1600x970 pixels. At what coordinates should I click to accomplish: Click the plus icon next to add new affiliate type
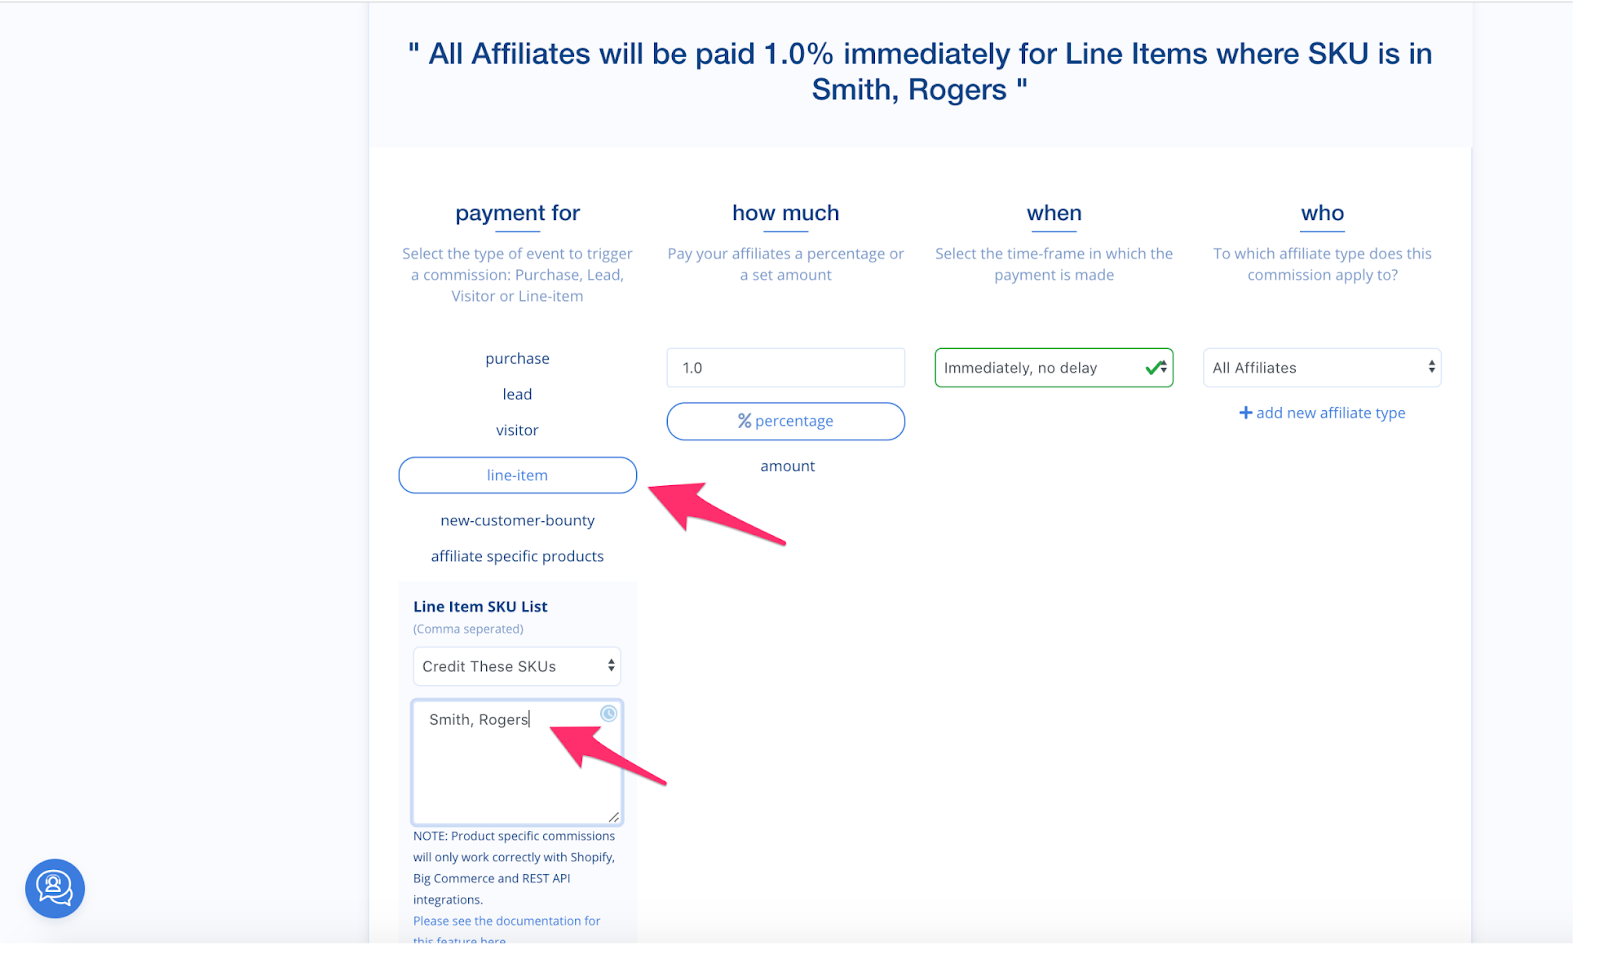[1245, 412]
